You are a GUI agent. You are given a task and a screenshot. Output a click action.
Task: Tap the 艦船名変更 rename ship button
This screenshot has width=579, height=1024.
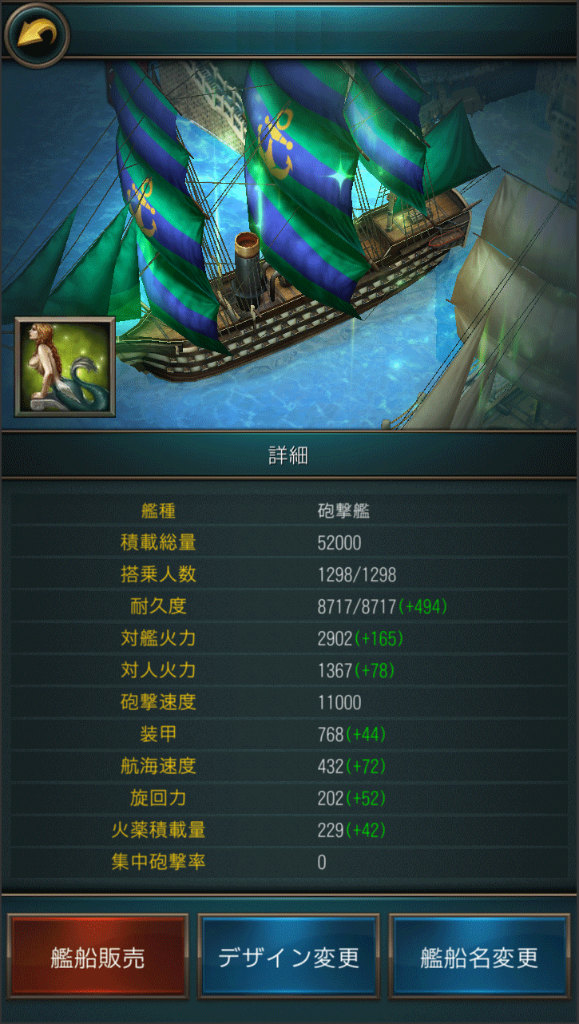(x=479, y=957)
